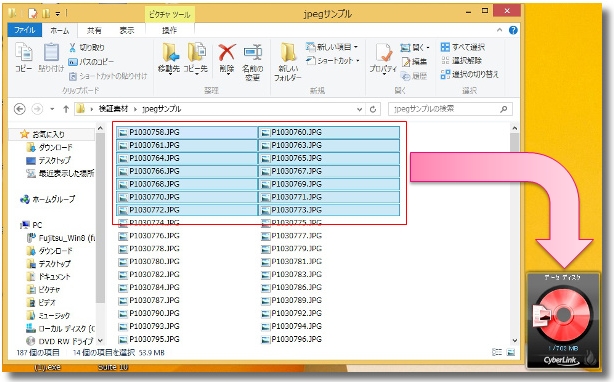Click the Up one level arrow
The width and height of the screenshot is (614, 382).
(x=66, y=109)
